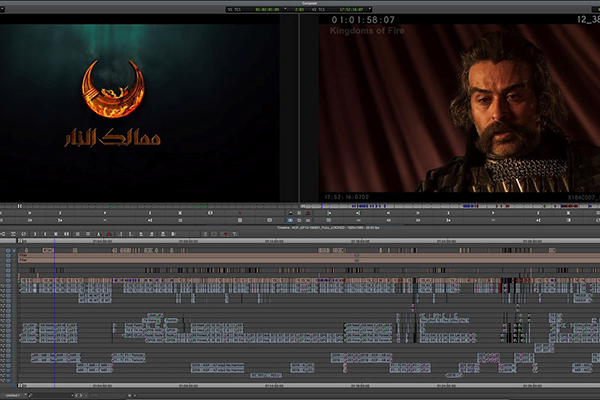This screenshot has width=600, height=400.
Task: Click the Focus button beside the Untitled view menu
Action: [x=30, y=395]
